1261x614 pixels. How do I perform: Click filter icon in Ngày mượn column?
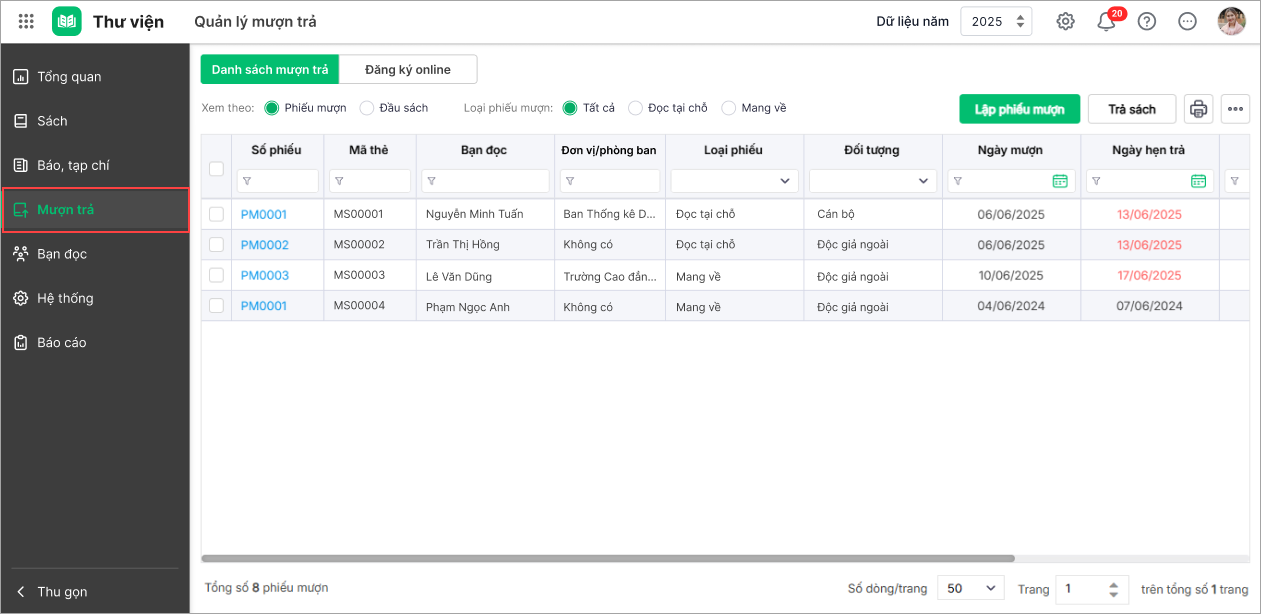(x=957, y=181)
